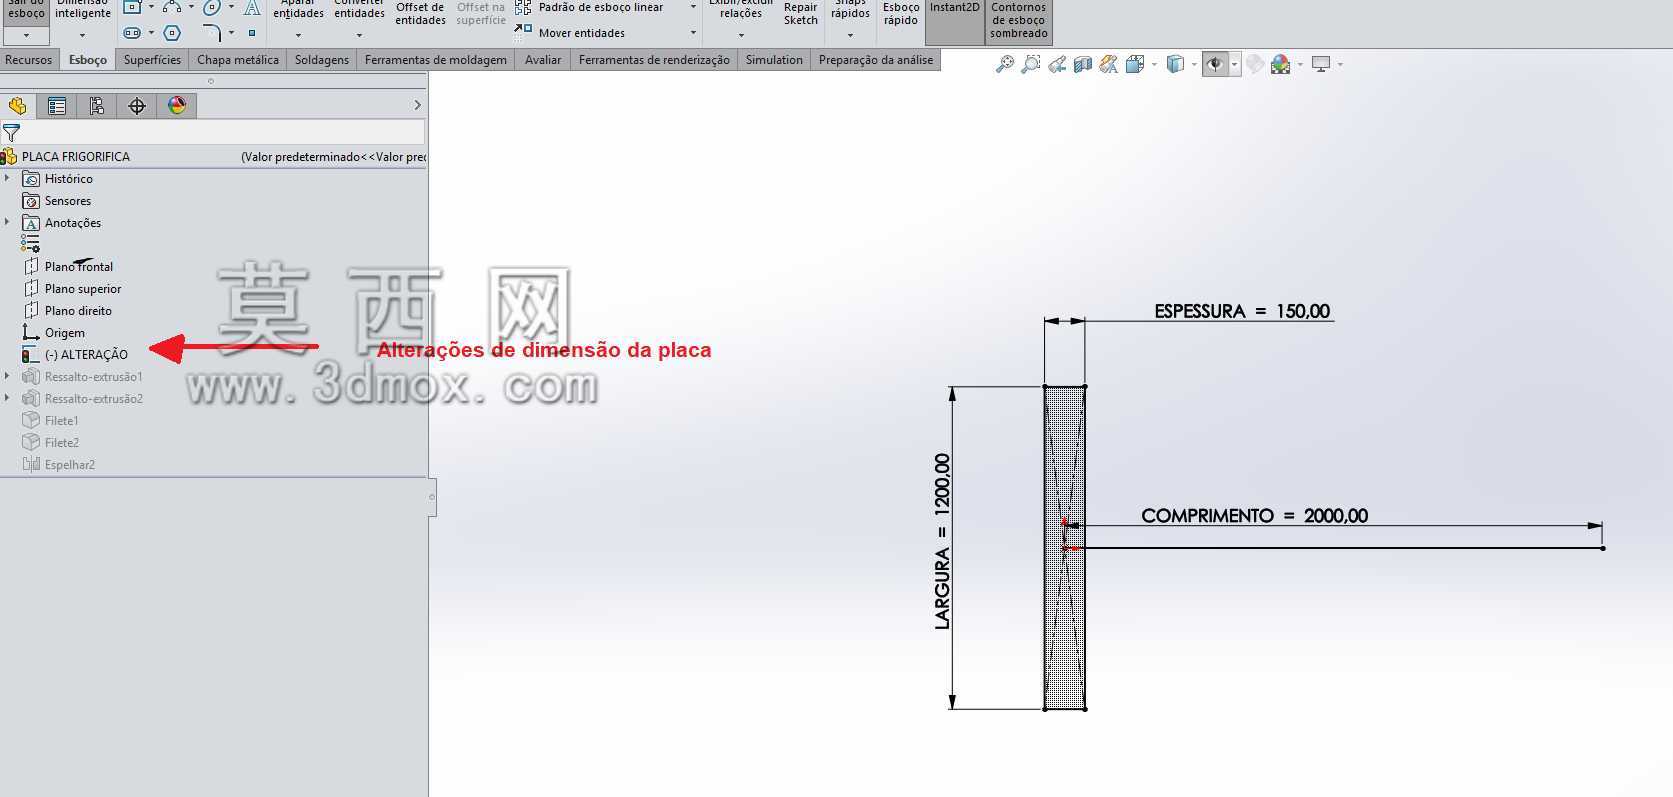Image resolution: width=1673 pixels, height=797 pixels.
Task: Open Dimensão inteligente dropdown arrow
Action: [82, 35]
